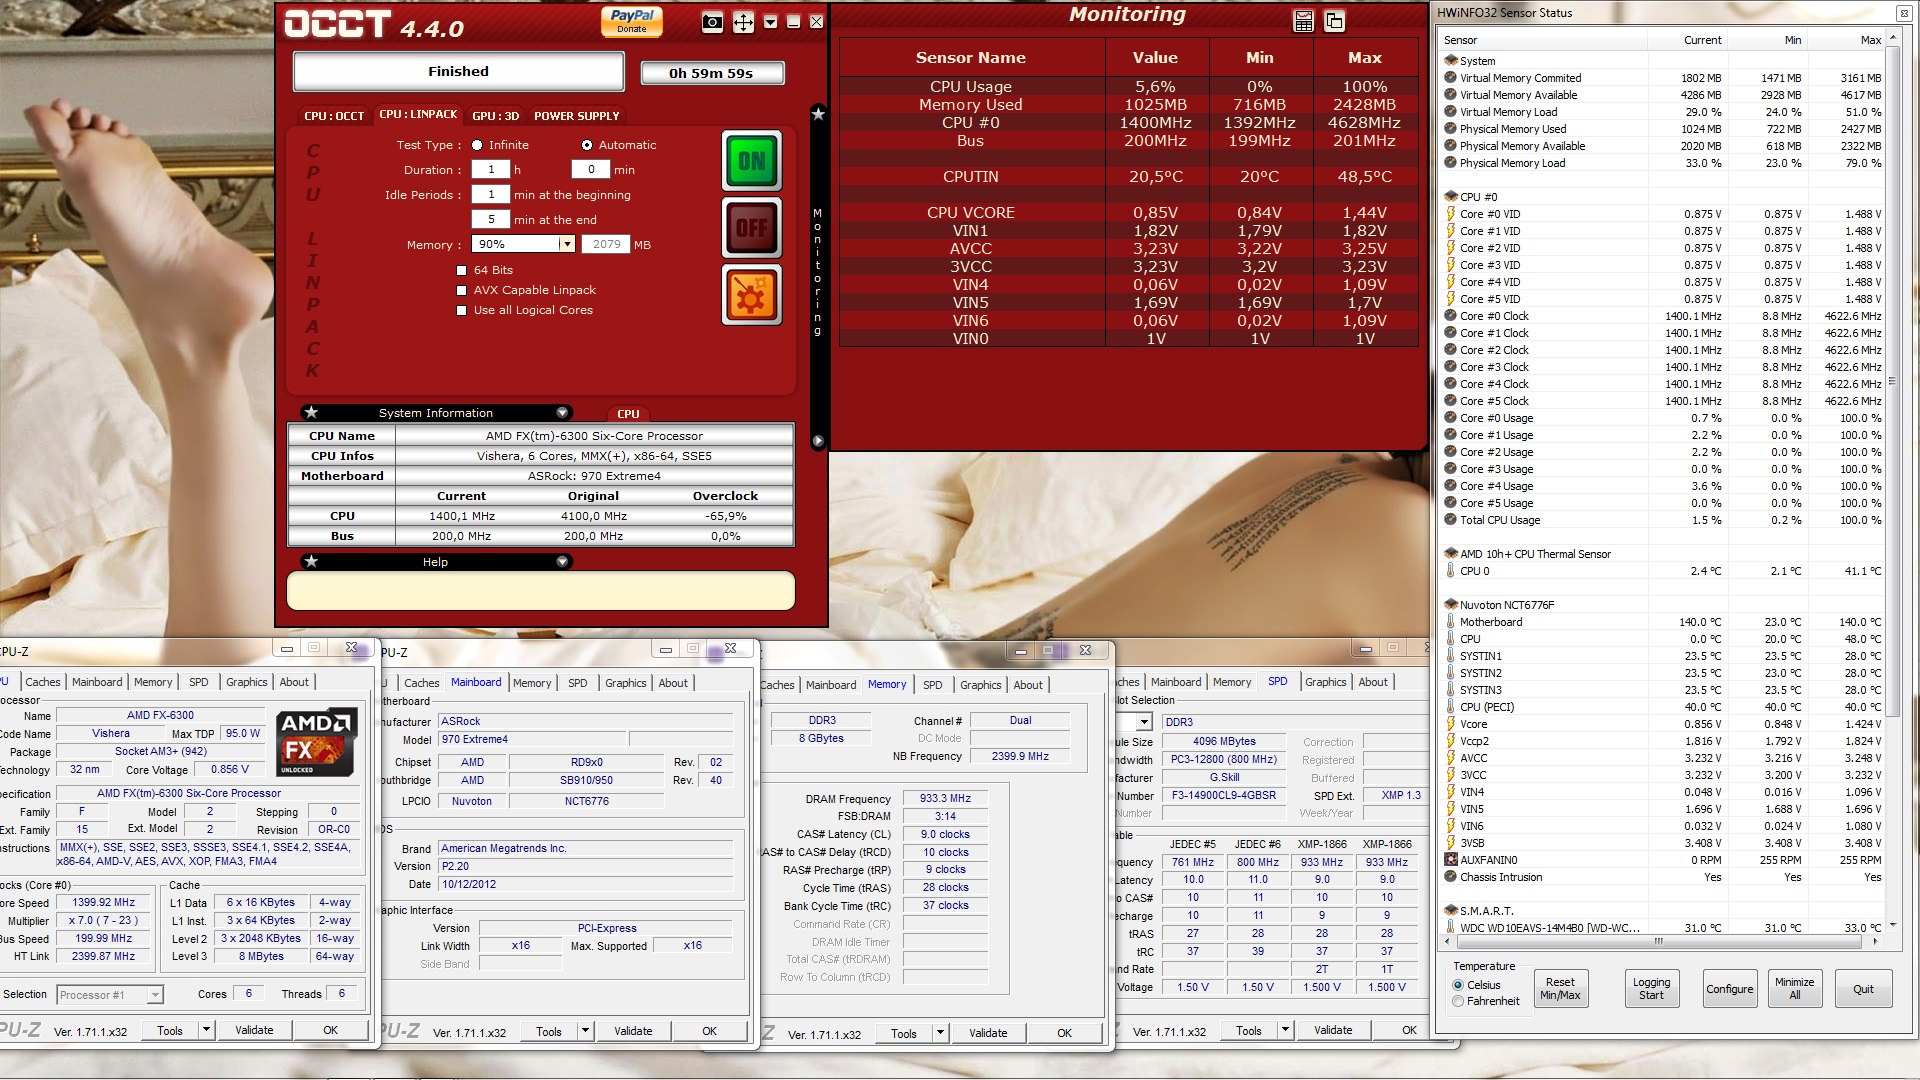1920x1080 pixels.
Task: Click the Nuvoton NCT6776F chip icon
Action: tap(1451, 605)
